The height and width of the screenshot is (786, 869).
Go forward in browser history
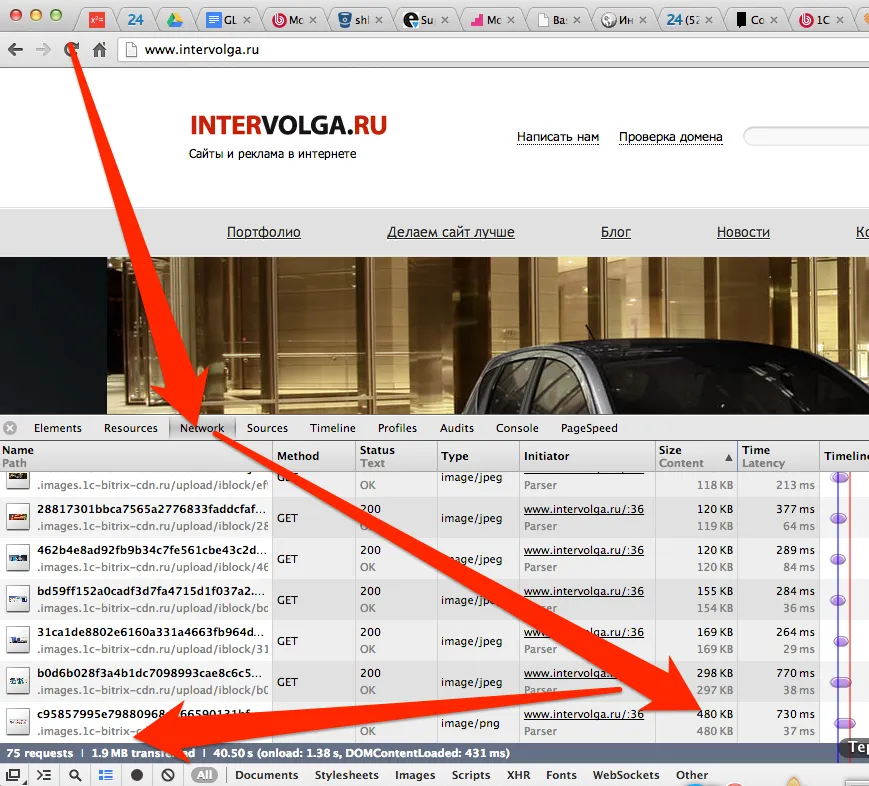coord(43,50)
